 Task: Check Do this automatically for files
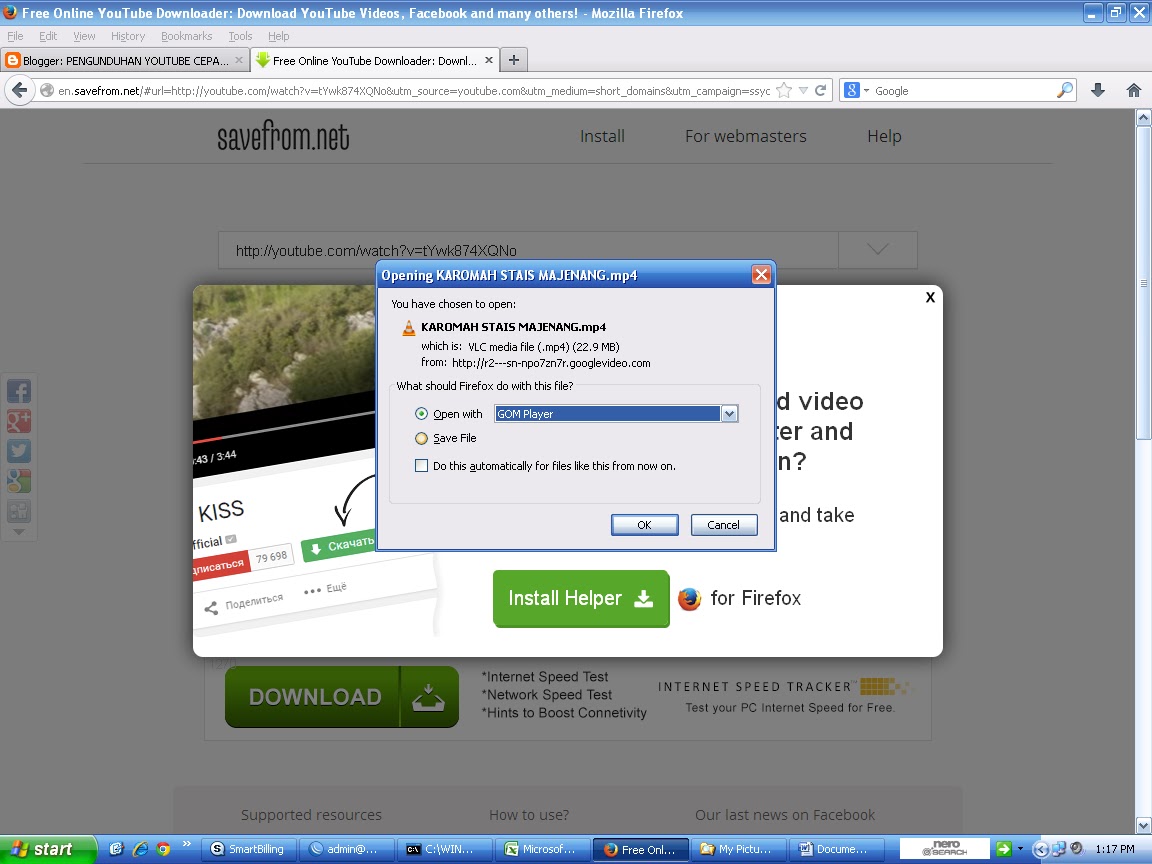pos(421,466)
